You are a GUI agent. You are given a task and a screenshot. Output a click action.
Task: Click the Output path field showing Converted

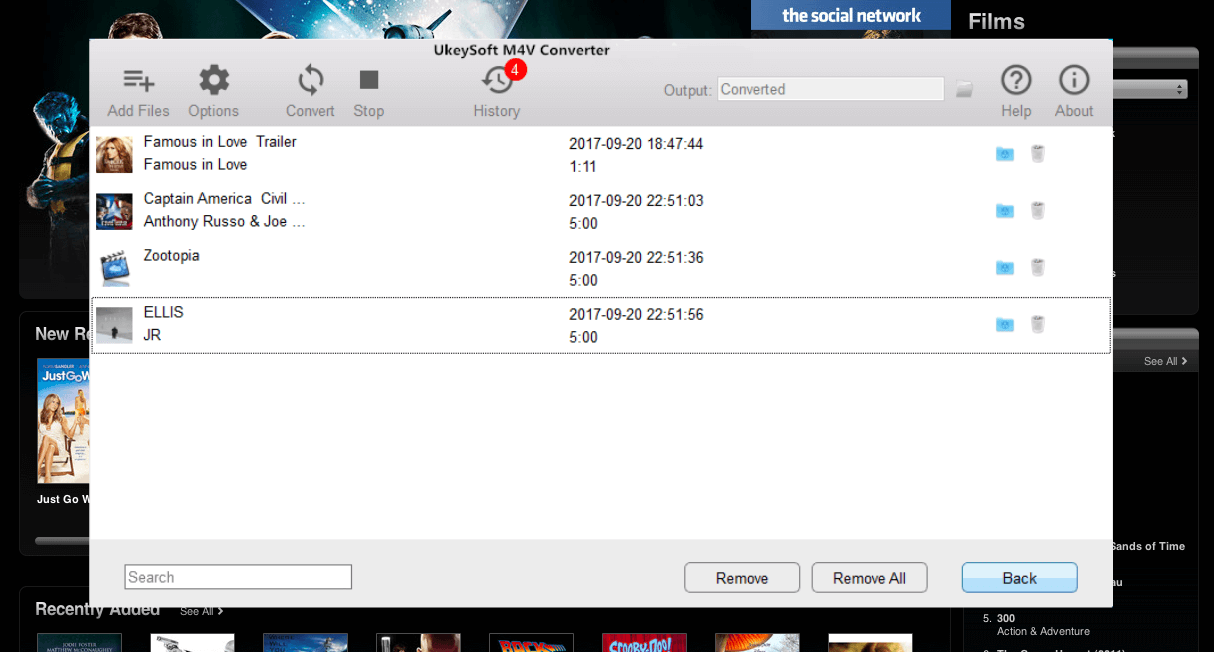[x=831, y=89]
